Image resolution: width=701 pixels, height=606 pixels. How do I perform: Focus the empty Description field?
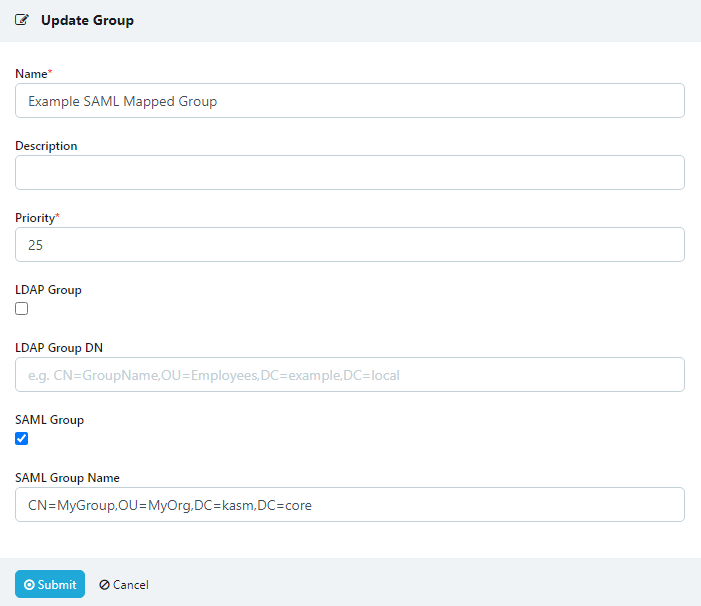[350, 173]
